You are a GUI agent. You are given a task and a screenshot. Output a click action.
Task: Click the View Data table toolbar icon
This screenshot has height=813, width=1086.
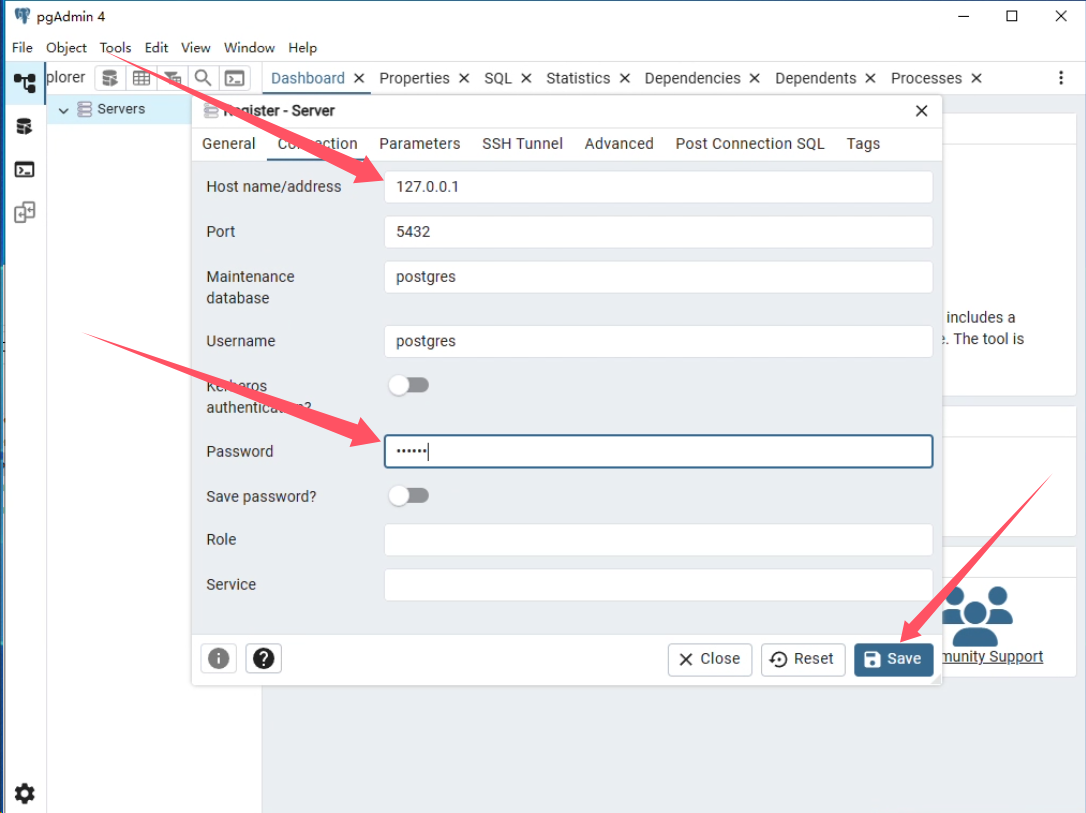point(141,78)
